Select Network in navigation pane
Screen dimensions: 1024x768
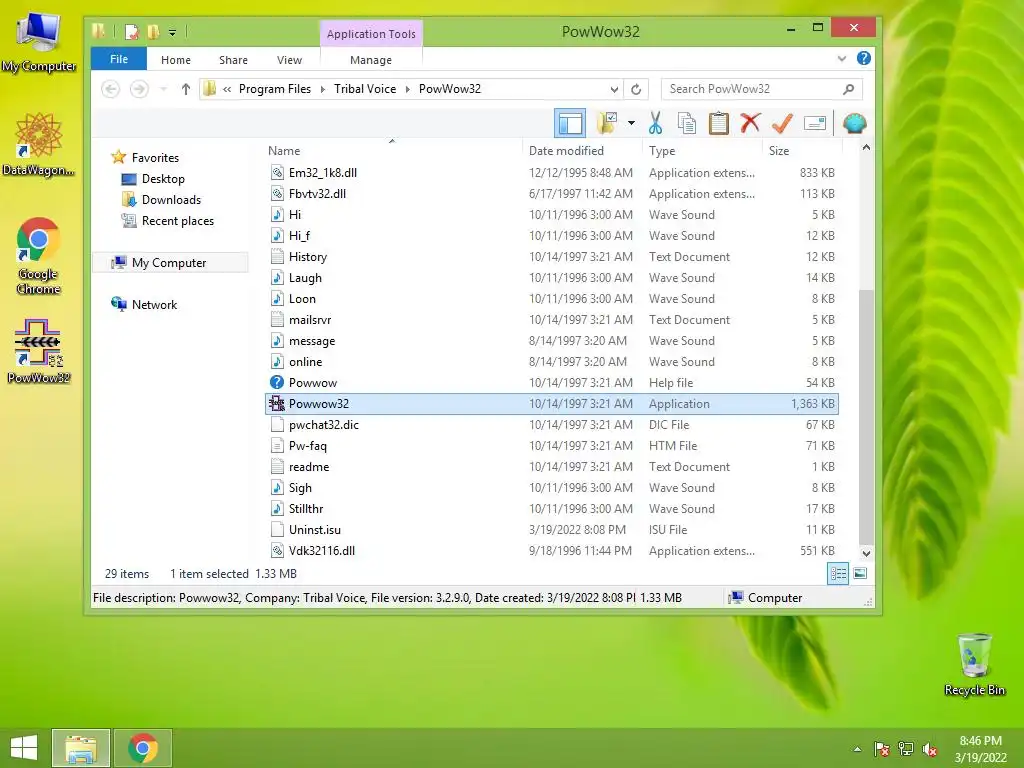coord(154,304)
